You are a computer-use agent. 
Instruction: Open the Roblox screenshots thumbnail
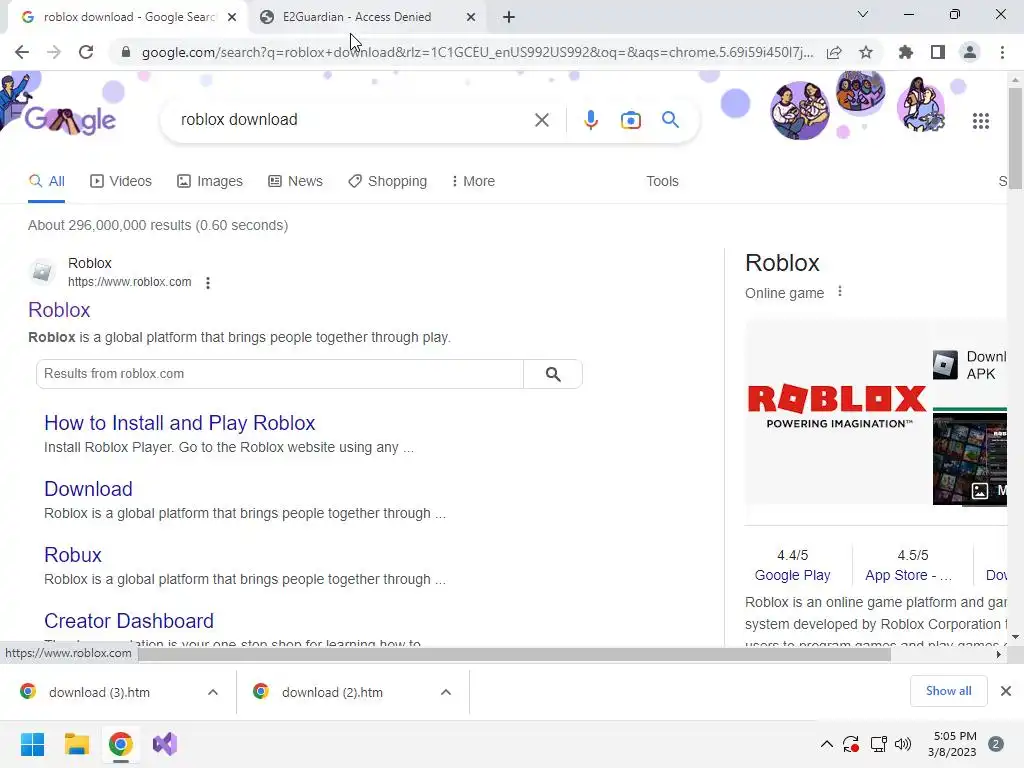pyautogui.click(x=970, y=459)
